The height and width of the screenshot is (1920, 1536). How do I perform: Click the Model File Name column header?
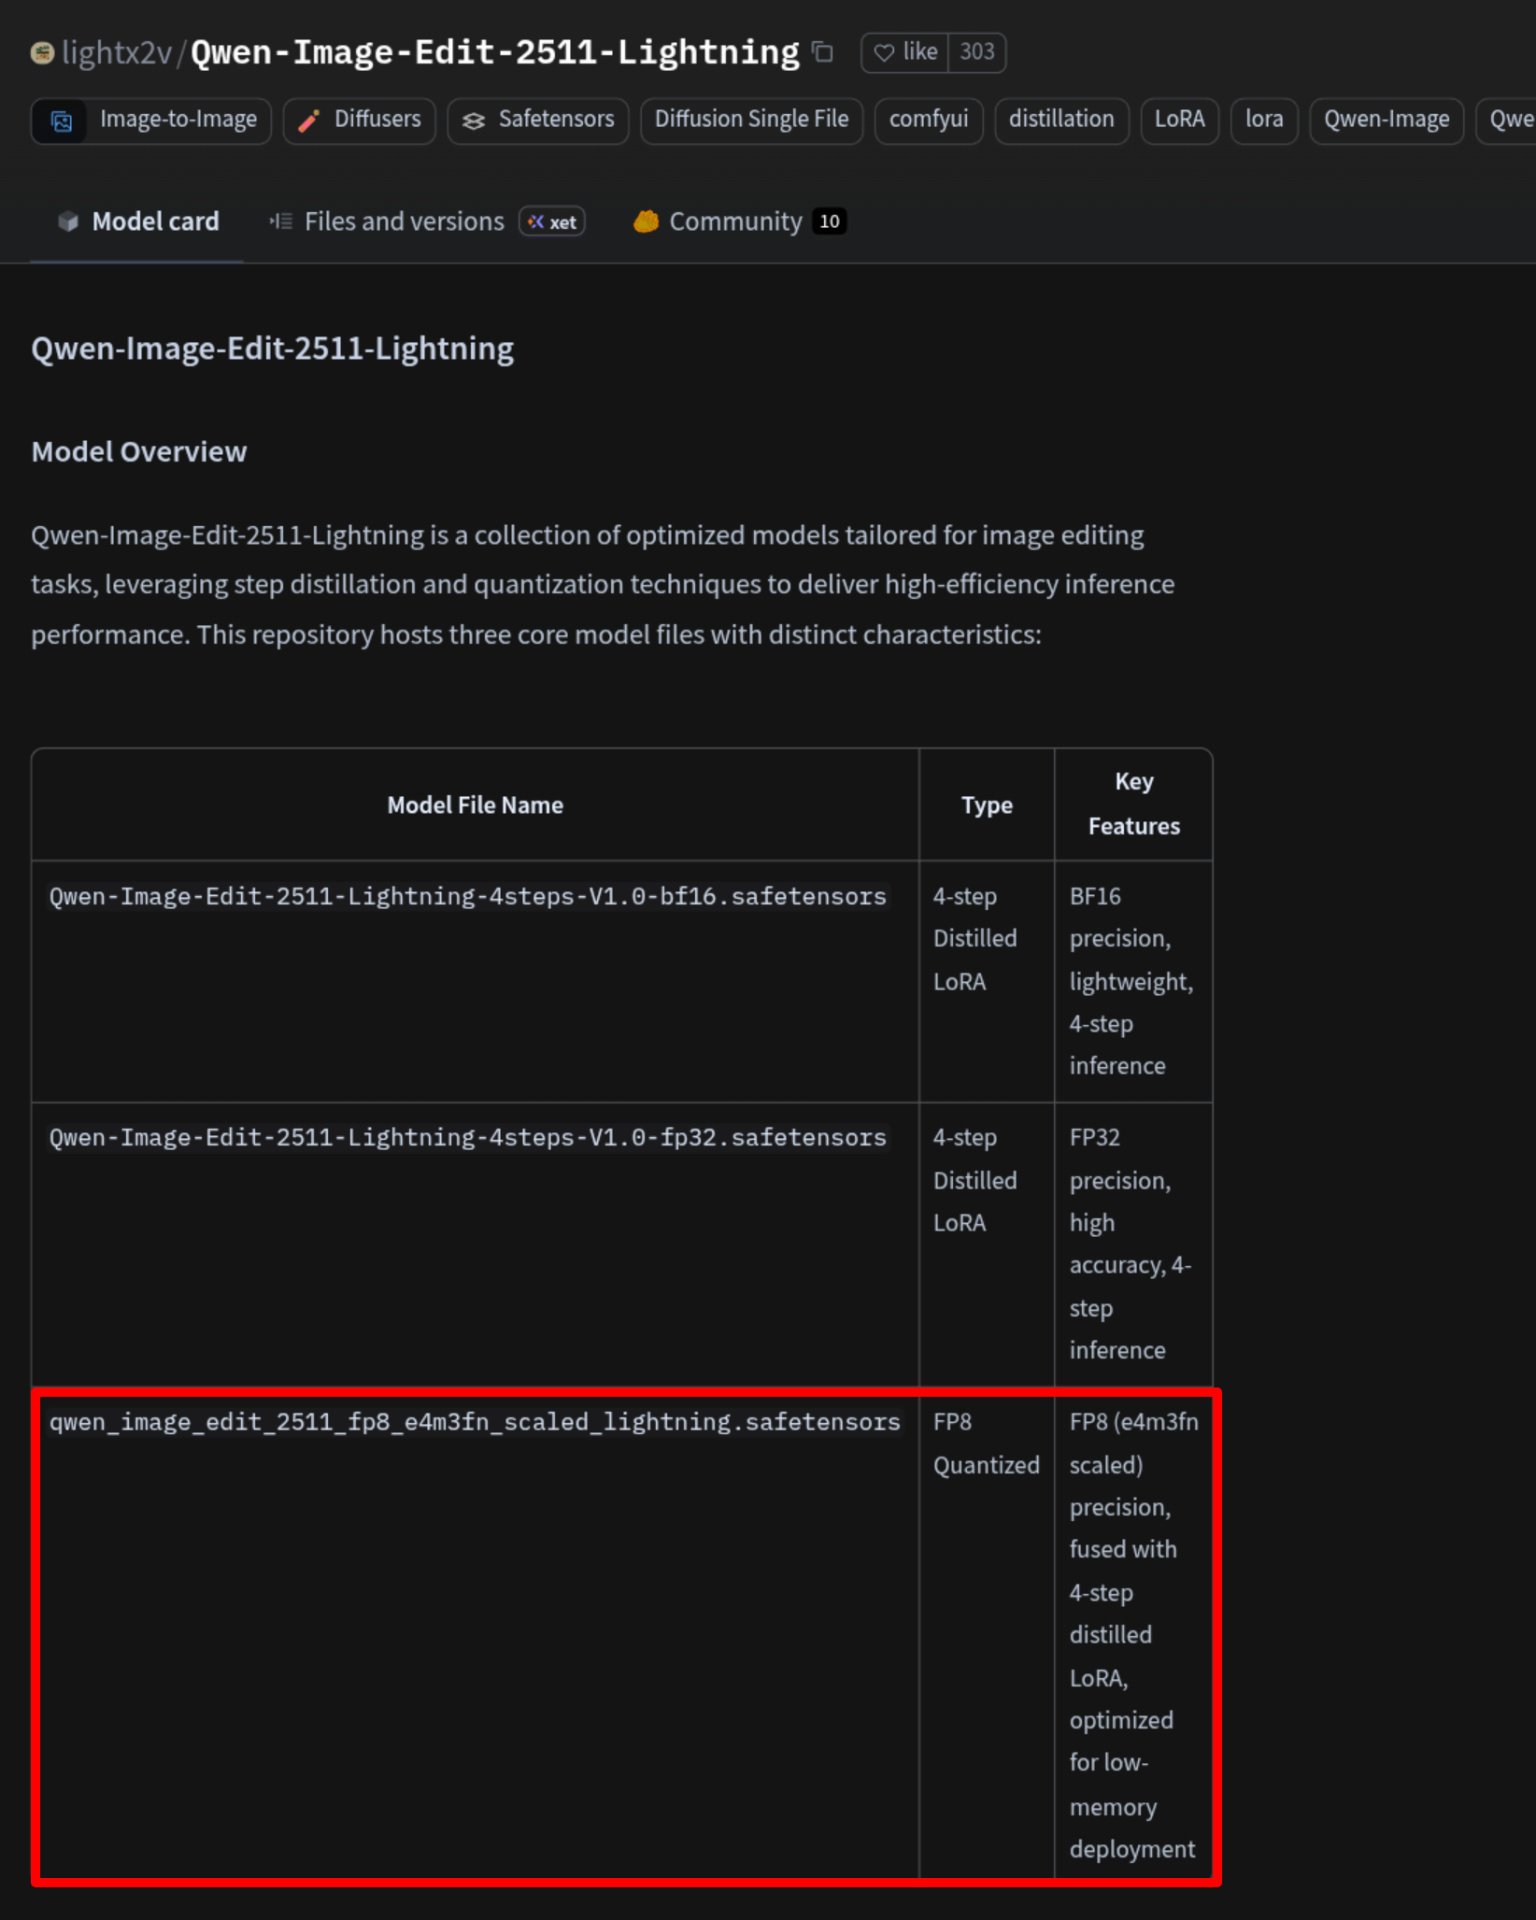point(475,805)
